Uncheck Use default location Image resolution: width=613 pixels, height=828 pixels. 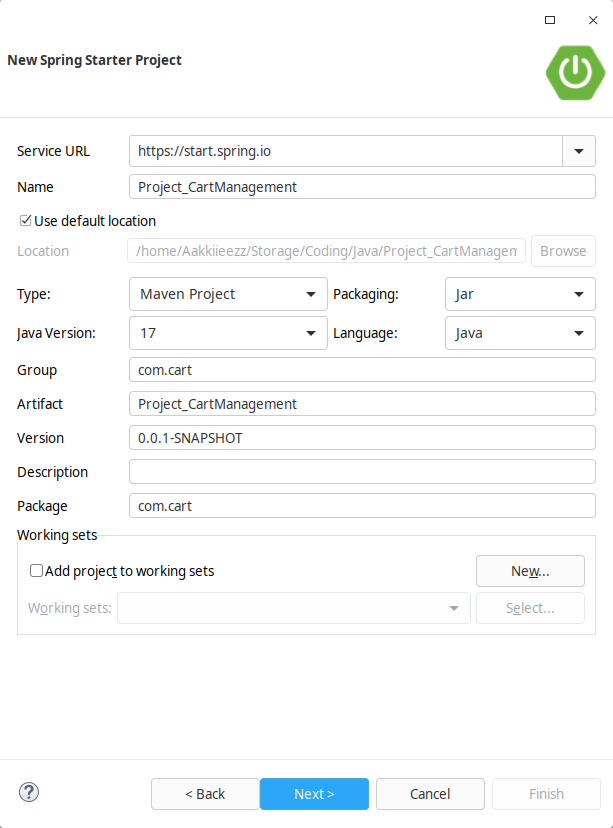24,221
